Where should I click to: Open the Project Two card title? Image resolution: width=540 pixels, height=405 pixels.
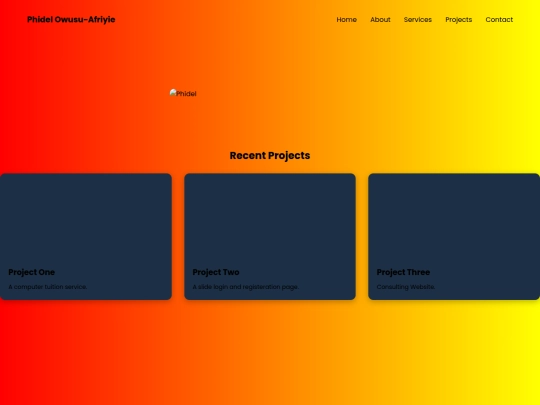216,272
